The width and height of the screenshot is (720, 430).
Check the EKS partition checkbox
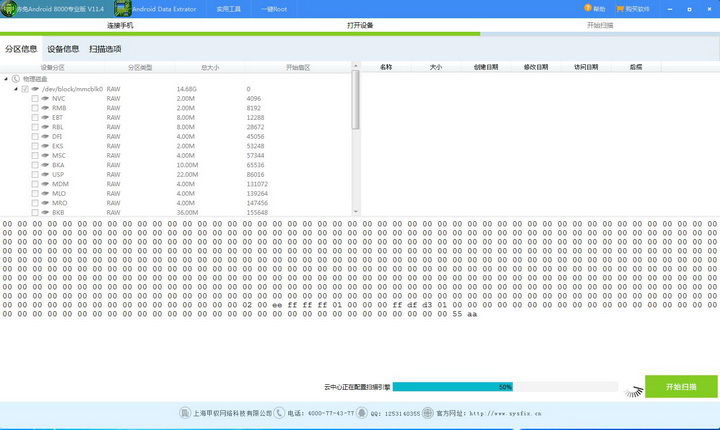[x=35, y=146]
